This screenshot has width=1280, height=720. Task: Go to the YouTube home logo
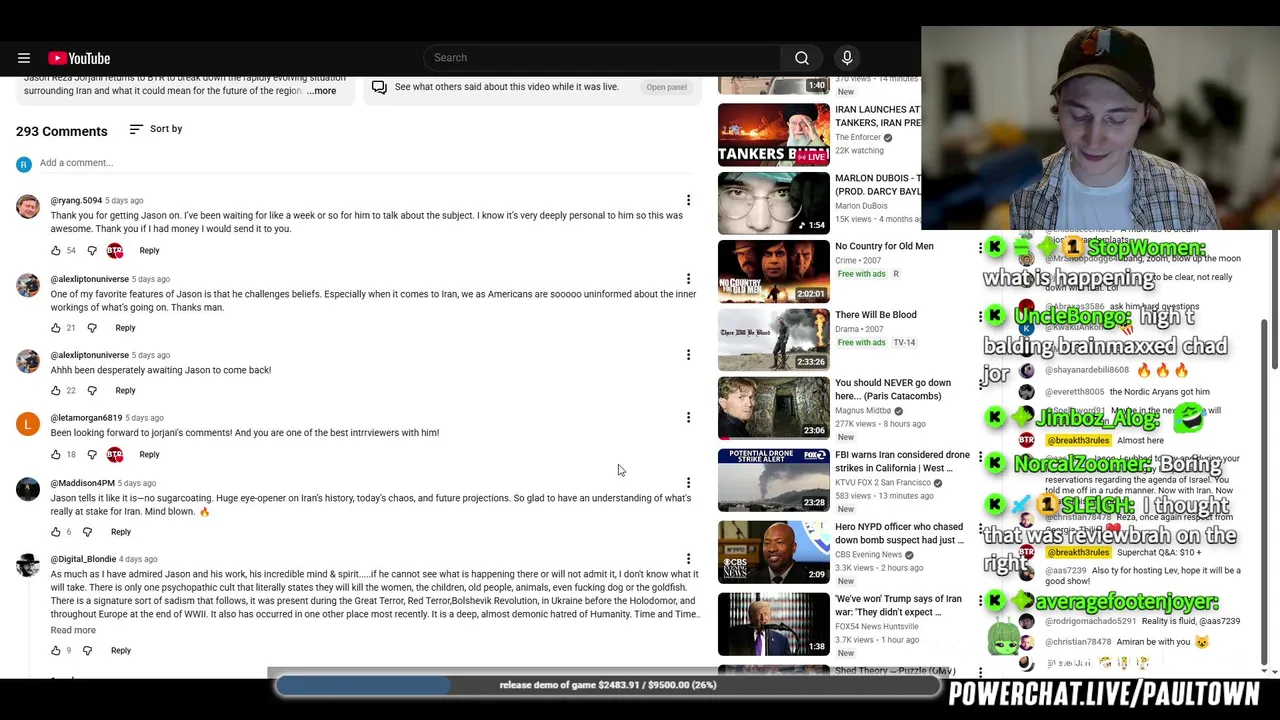point(79,58)
